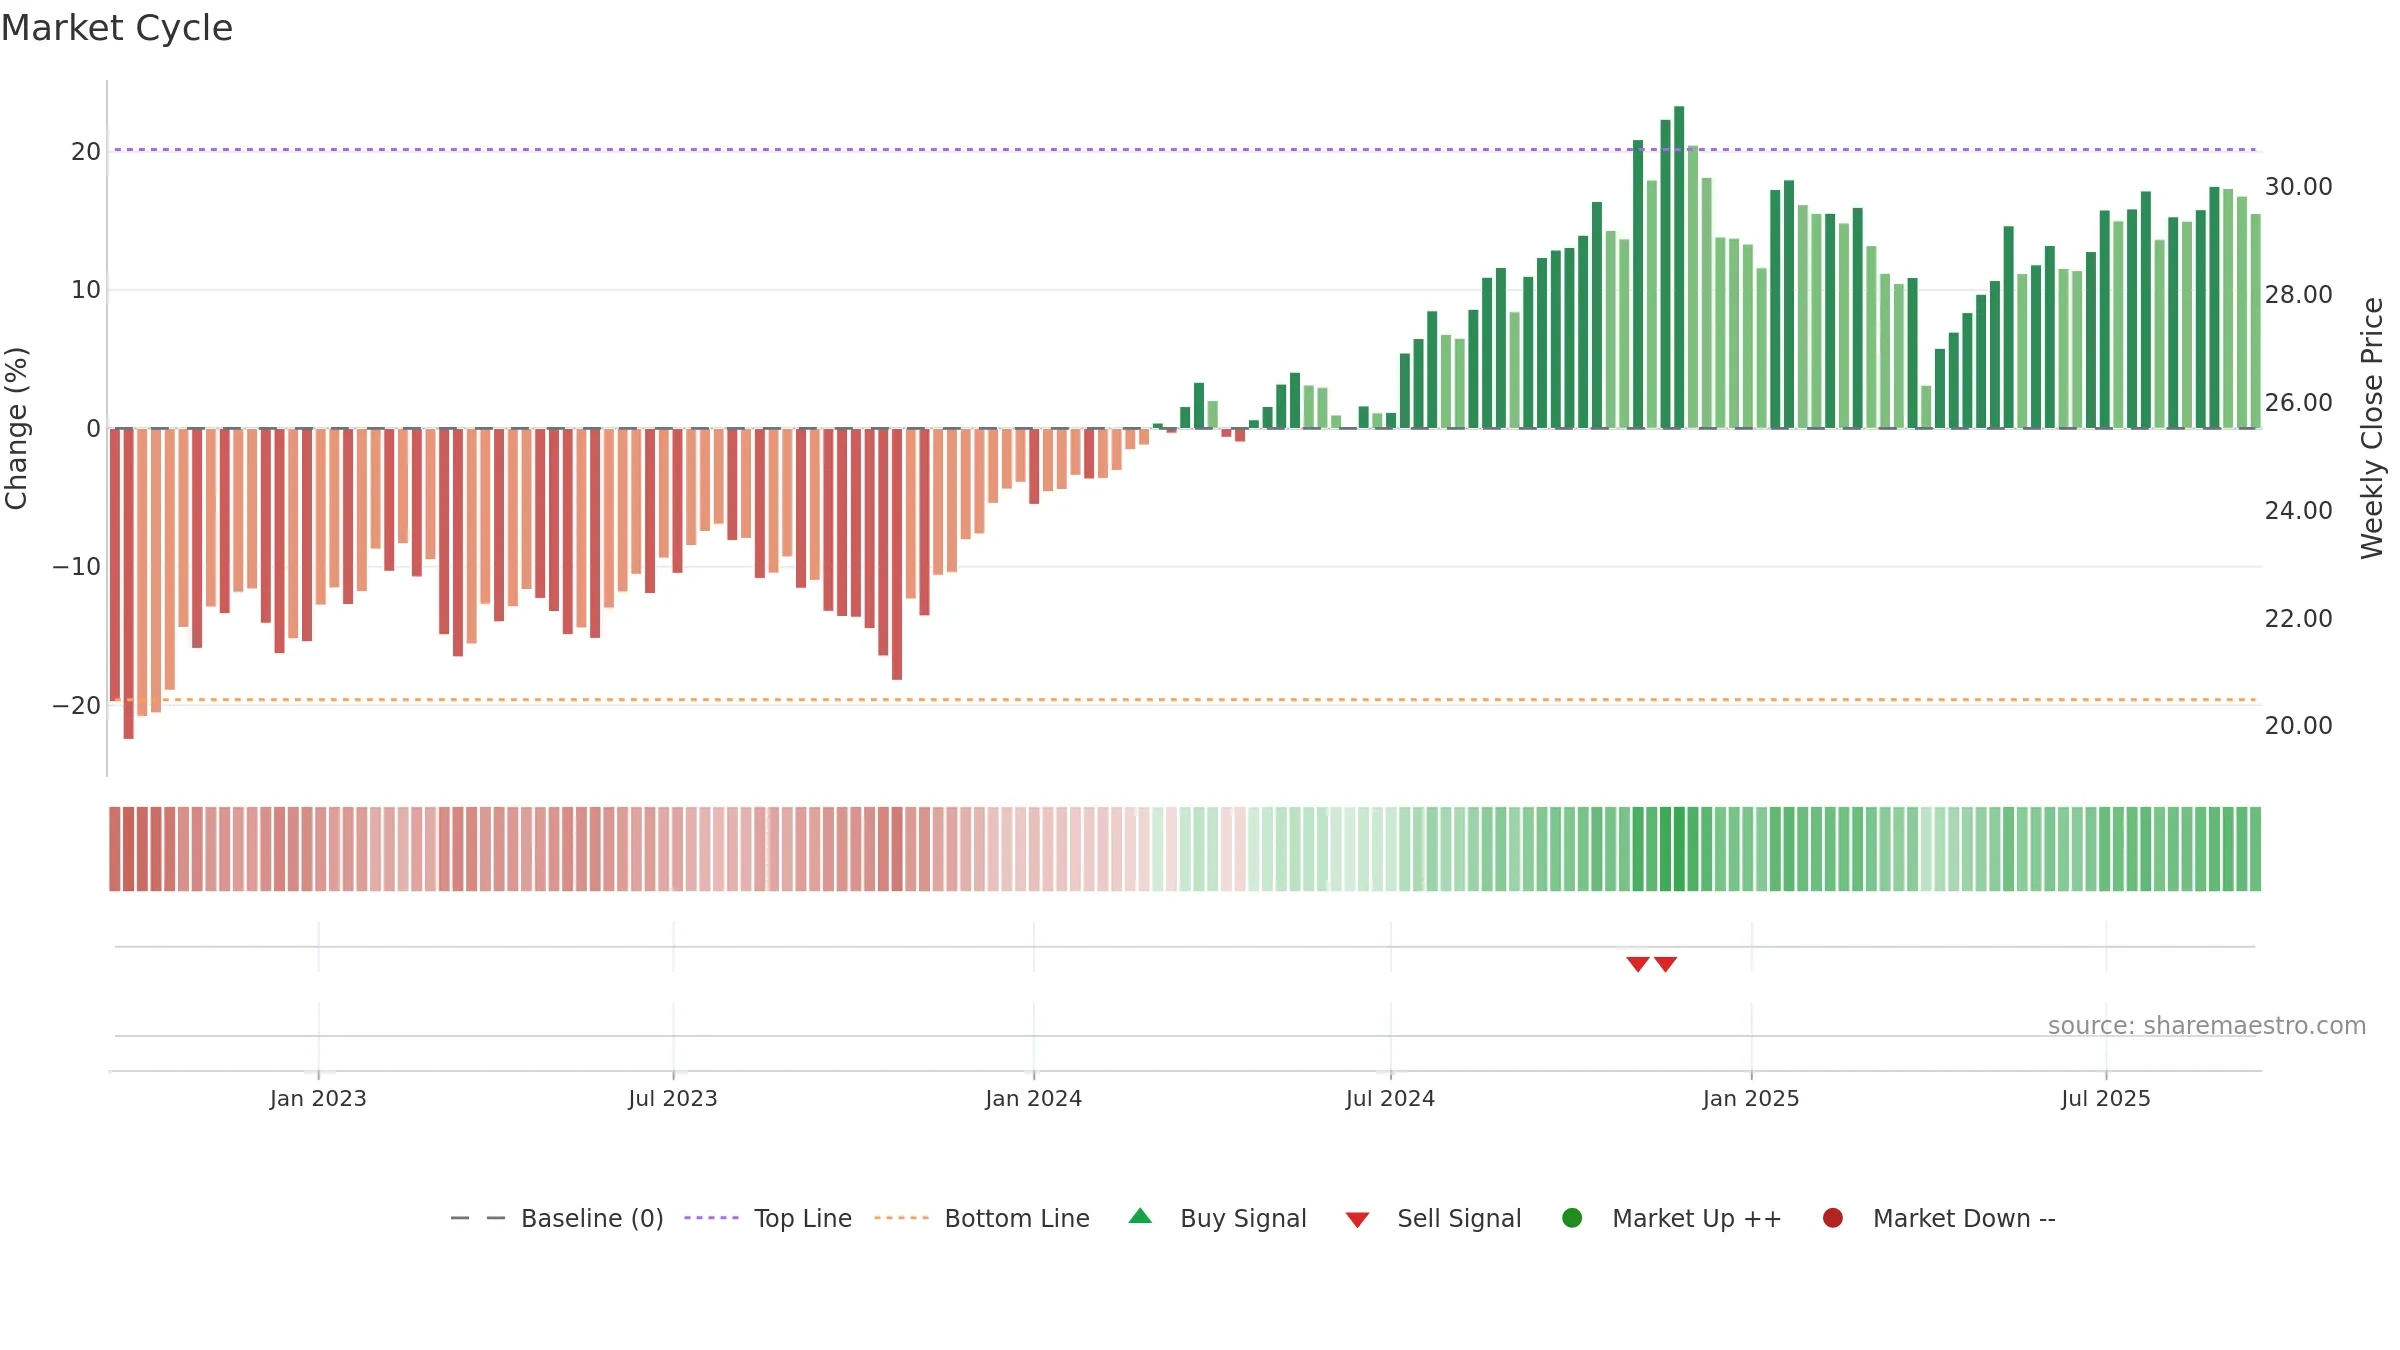This screenshot has width=2400, height=1350.
Task: Toggle the Market Up ++ legend entry
Action: (1671, 1218)
